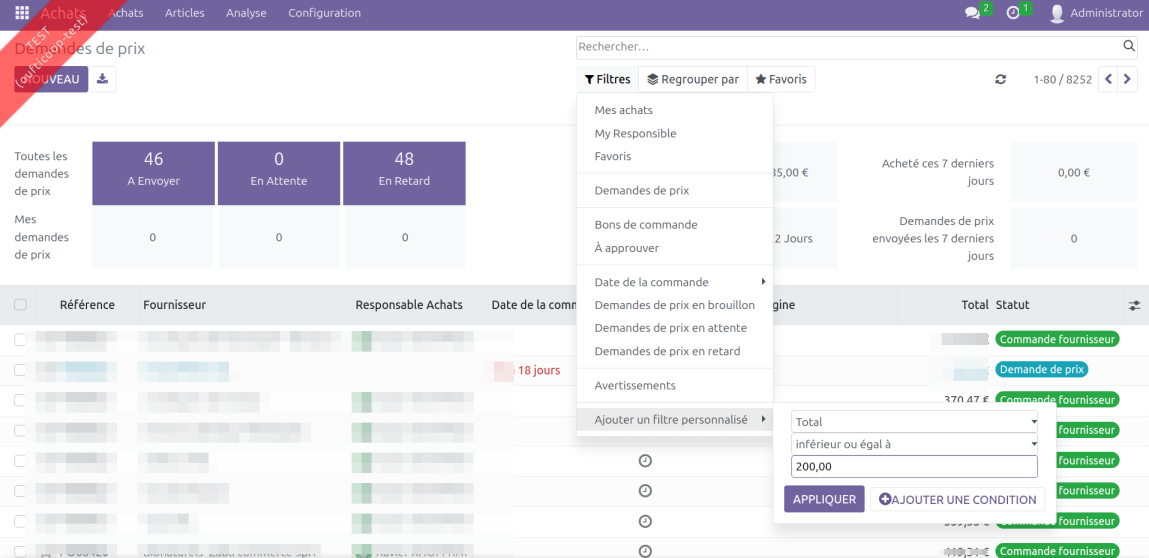Image resolution: width=1149 pixels, height=558 pixels.
Task: Click the search magnifier icon
Action: pos(1130,46)
